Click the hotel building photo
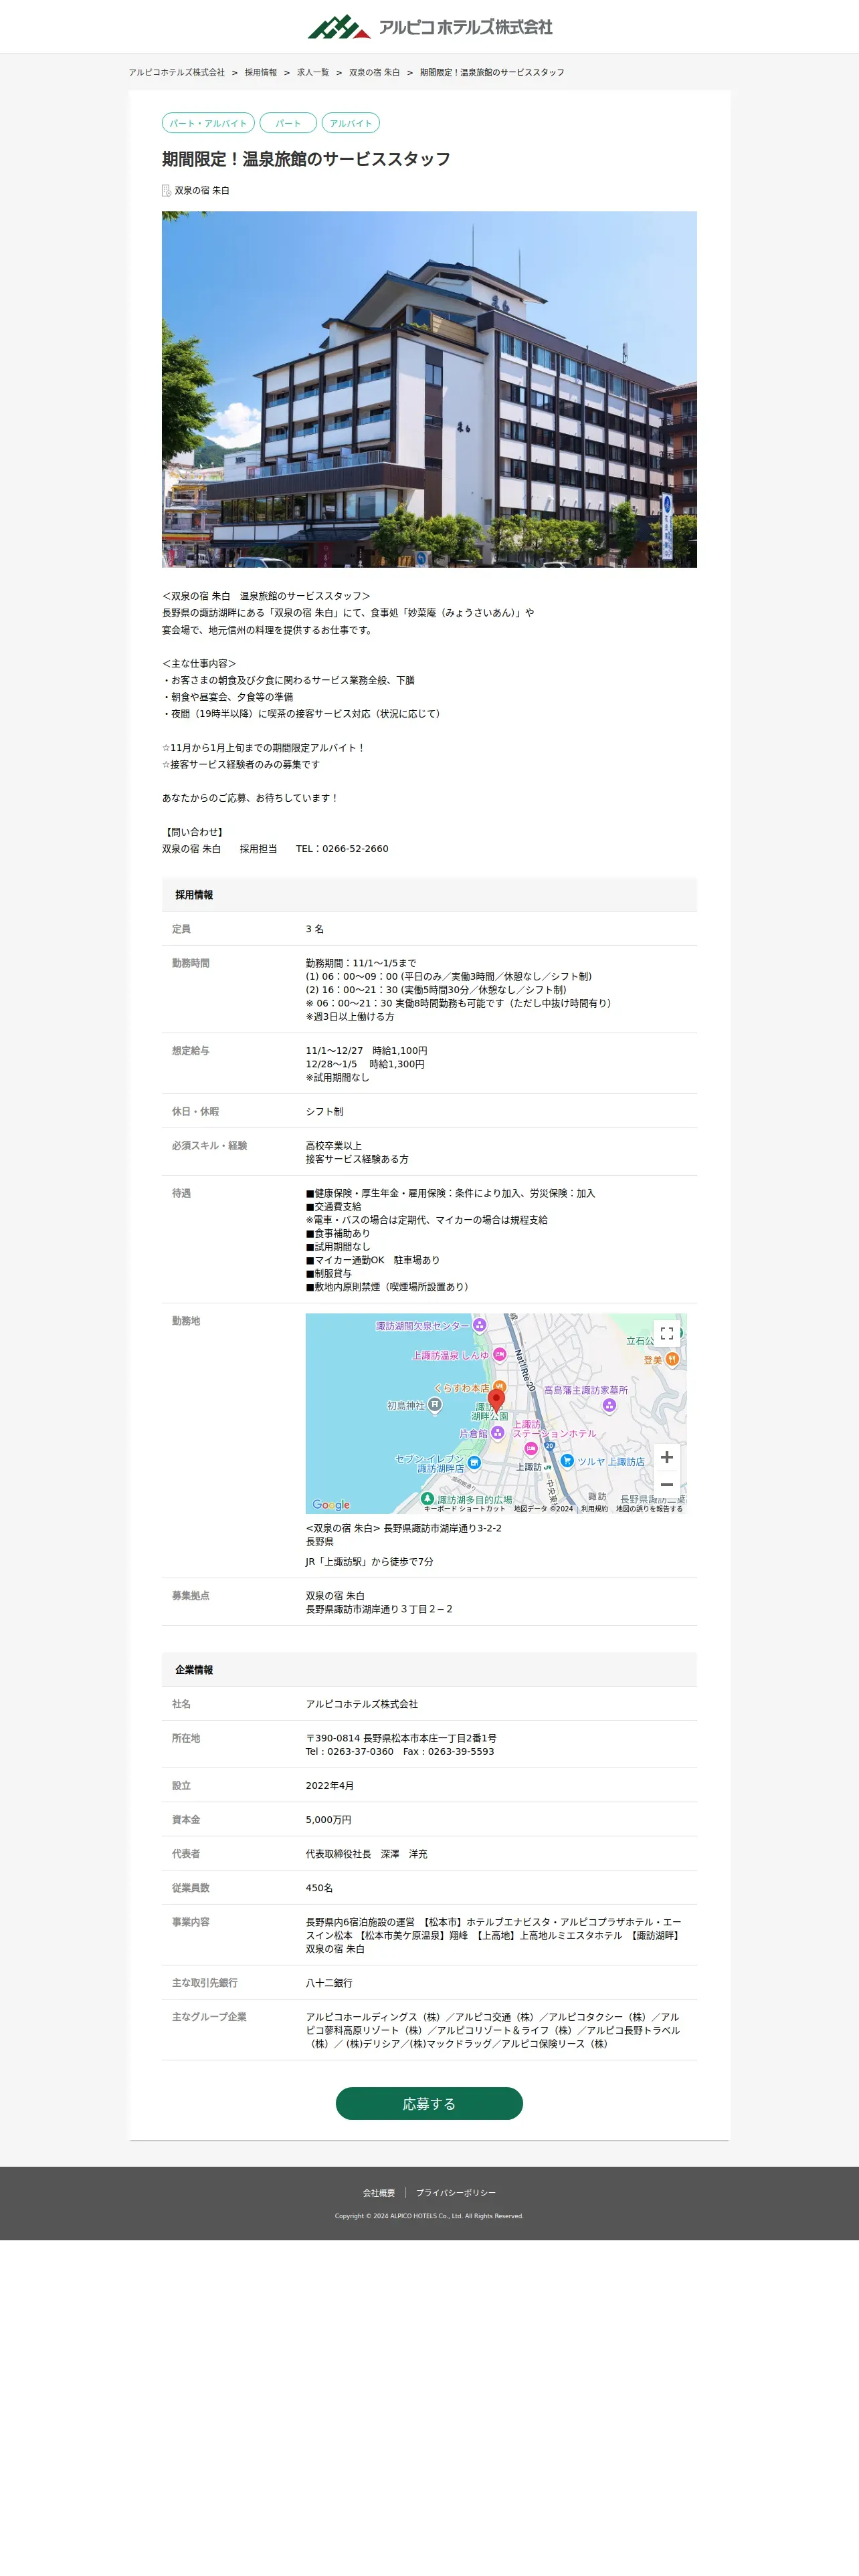Image resolution: width=859 pixels, height=2576 pixels. pyautogui.click(x=429, y=389)
